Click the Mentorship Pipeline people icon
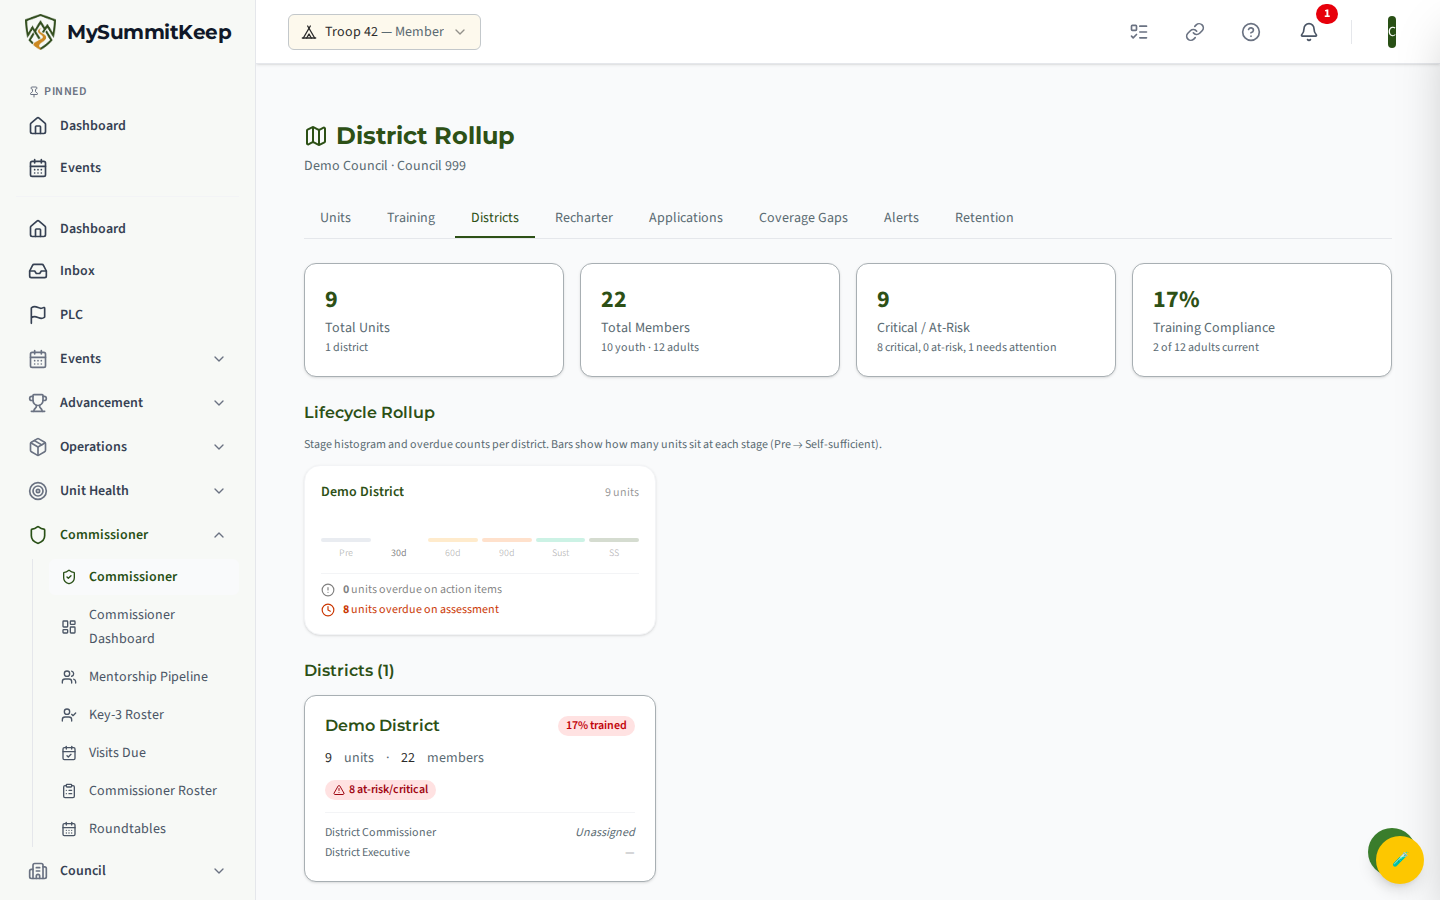The width and height of the screenshot is (1440, 900). point(69,677)
